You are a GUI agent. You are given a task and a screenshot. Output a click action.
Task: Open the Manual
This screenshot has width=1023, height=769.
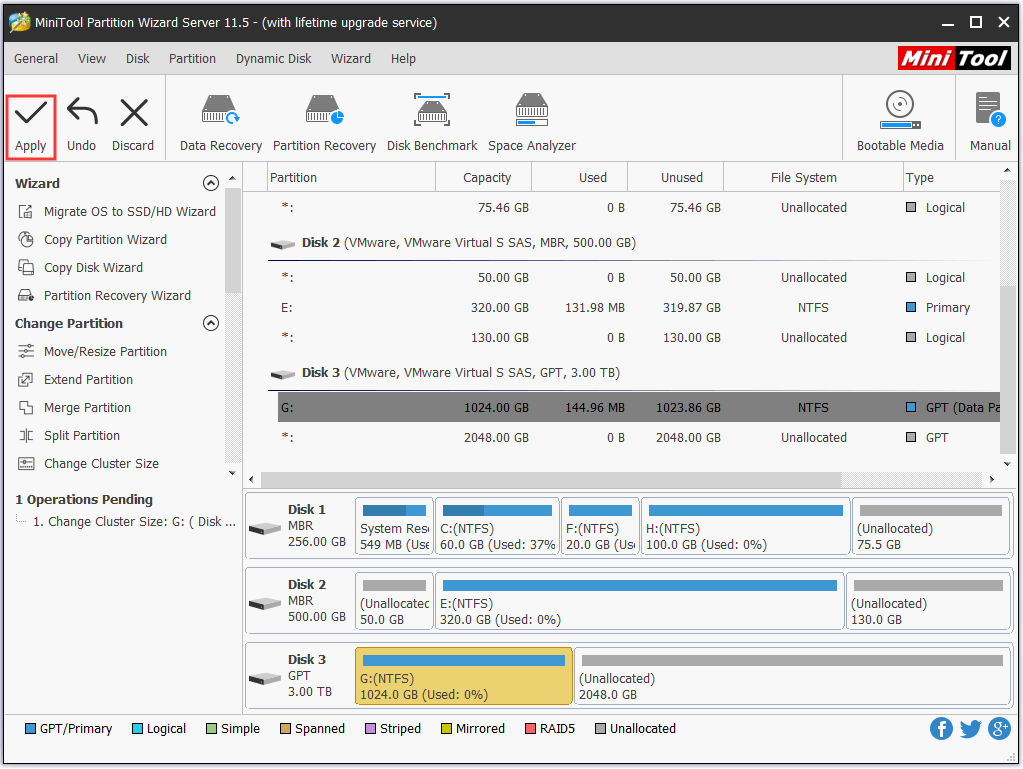tap(990, 121)
